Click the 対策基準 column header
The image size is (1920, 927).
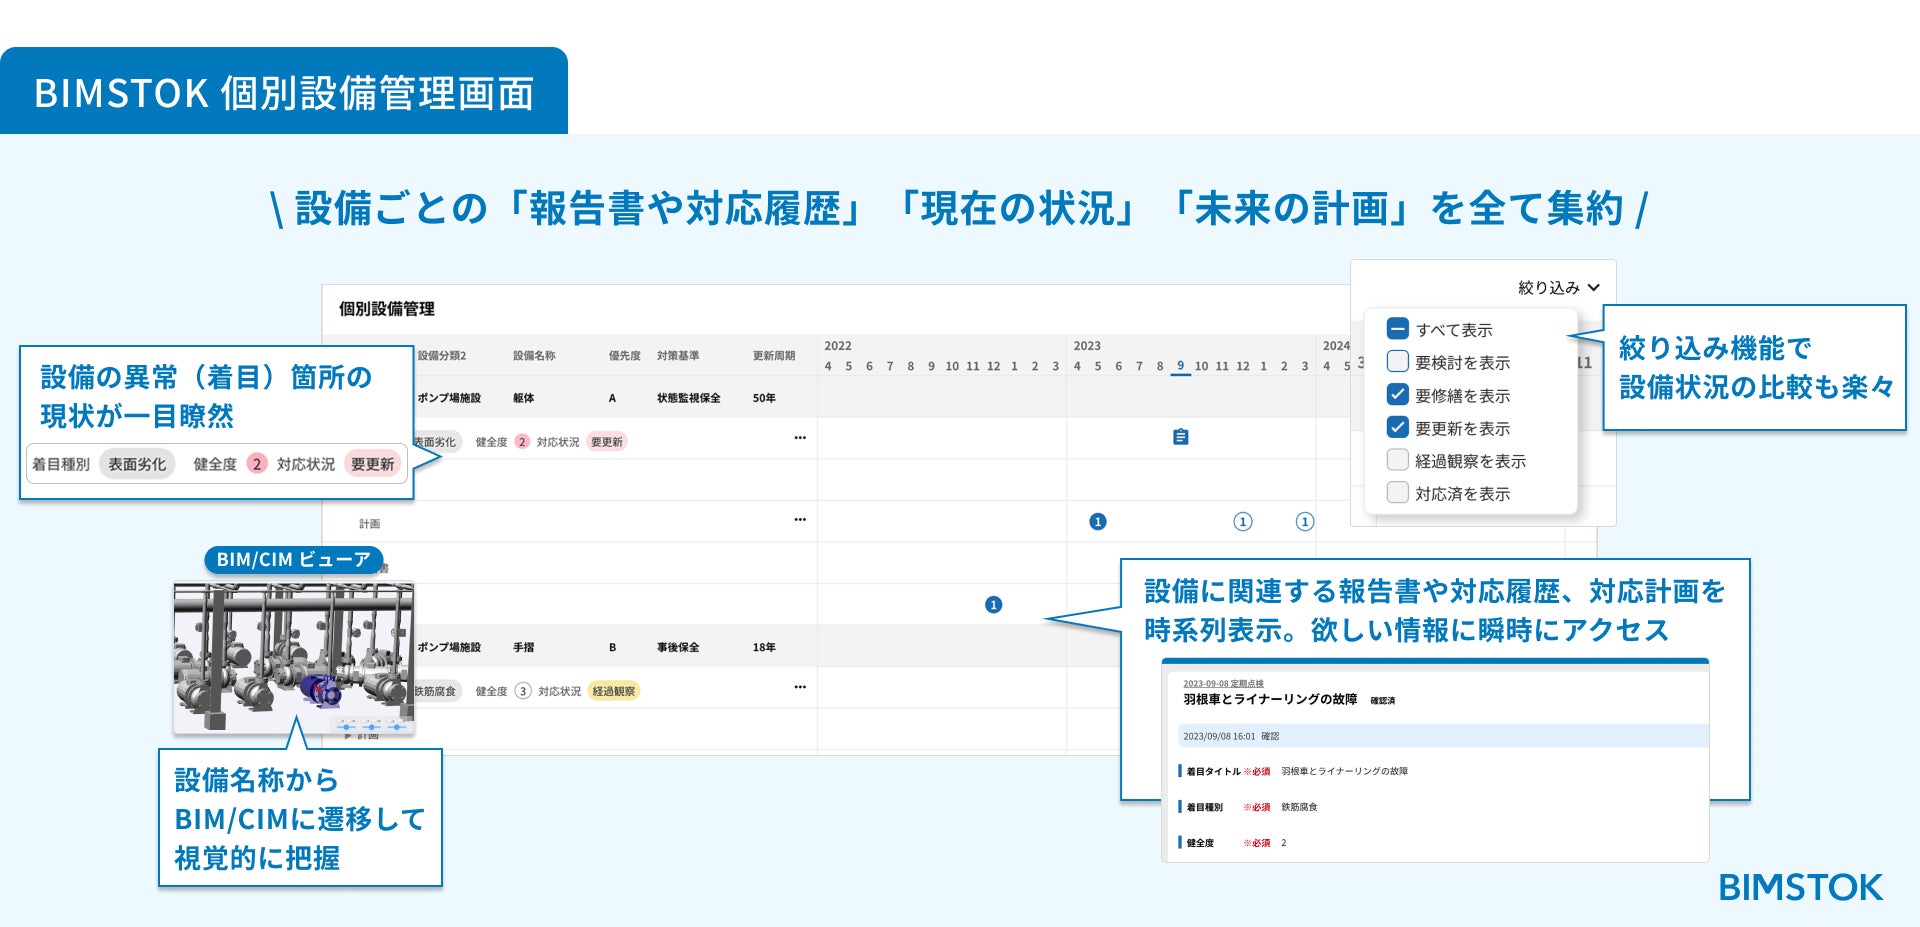(678, 356)
